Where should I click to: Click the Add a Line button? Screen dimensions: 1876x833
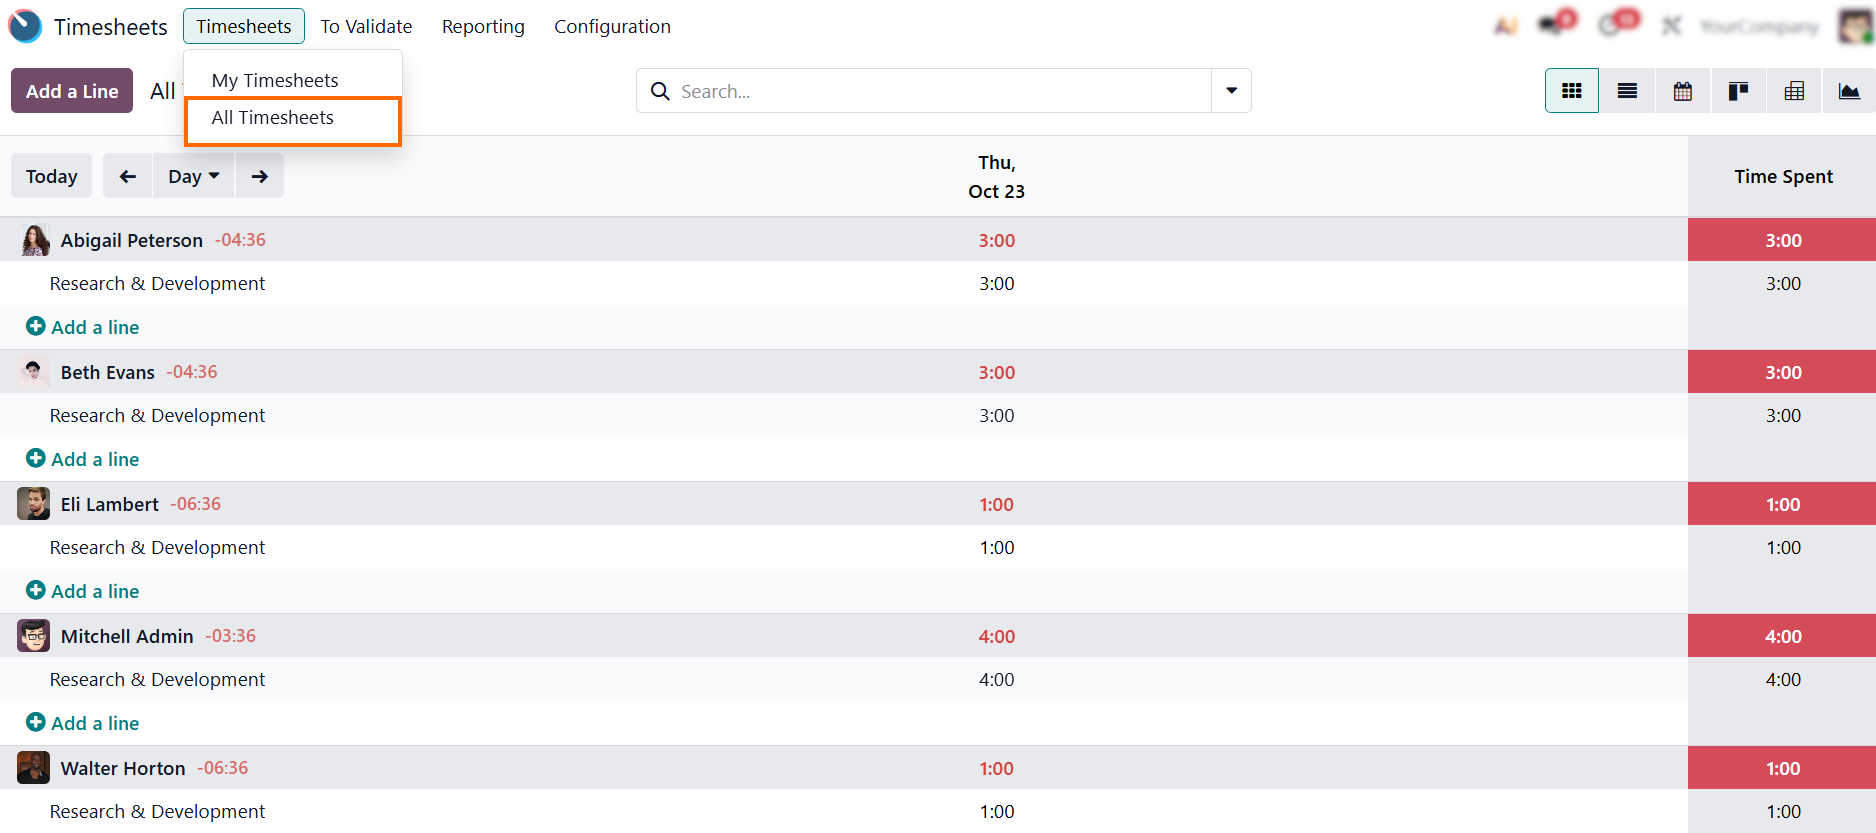pos(72,91)
